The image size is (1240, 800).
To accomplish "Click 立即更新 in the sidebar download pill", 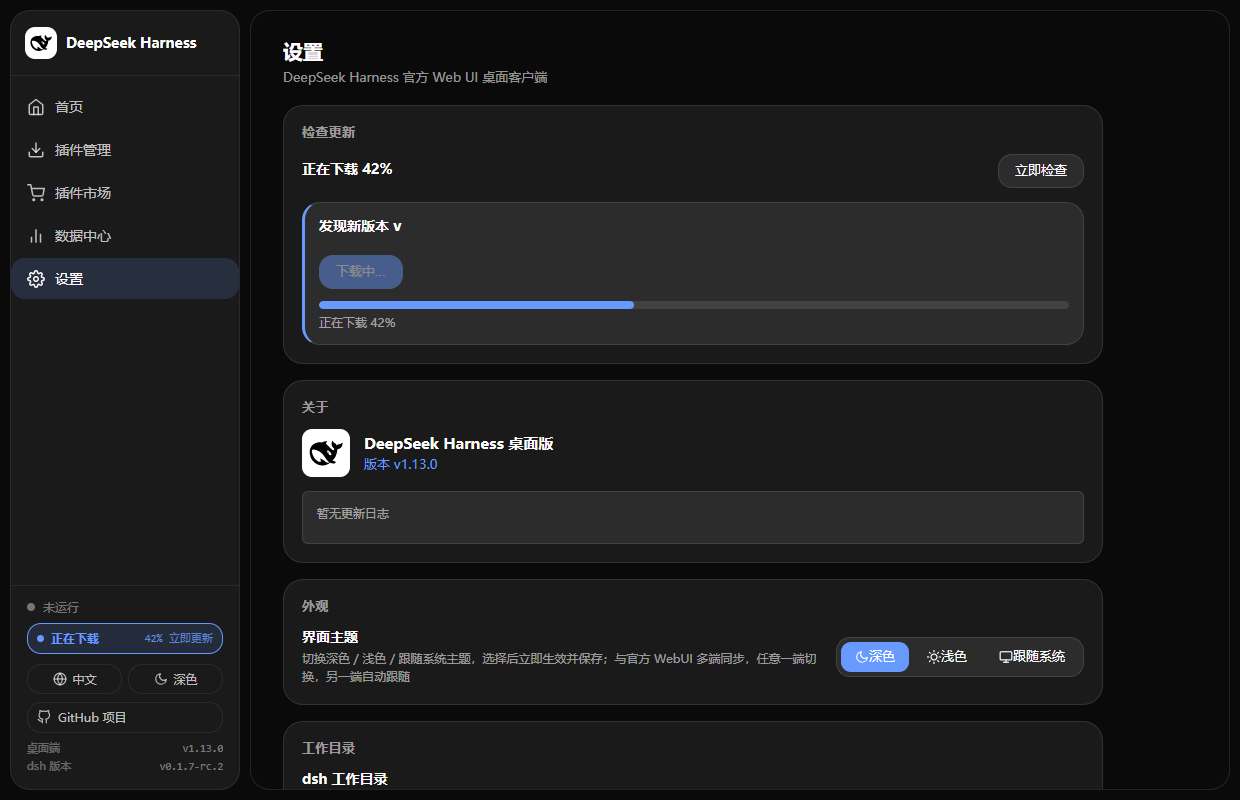I will click(x=190, y=638).
